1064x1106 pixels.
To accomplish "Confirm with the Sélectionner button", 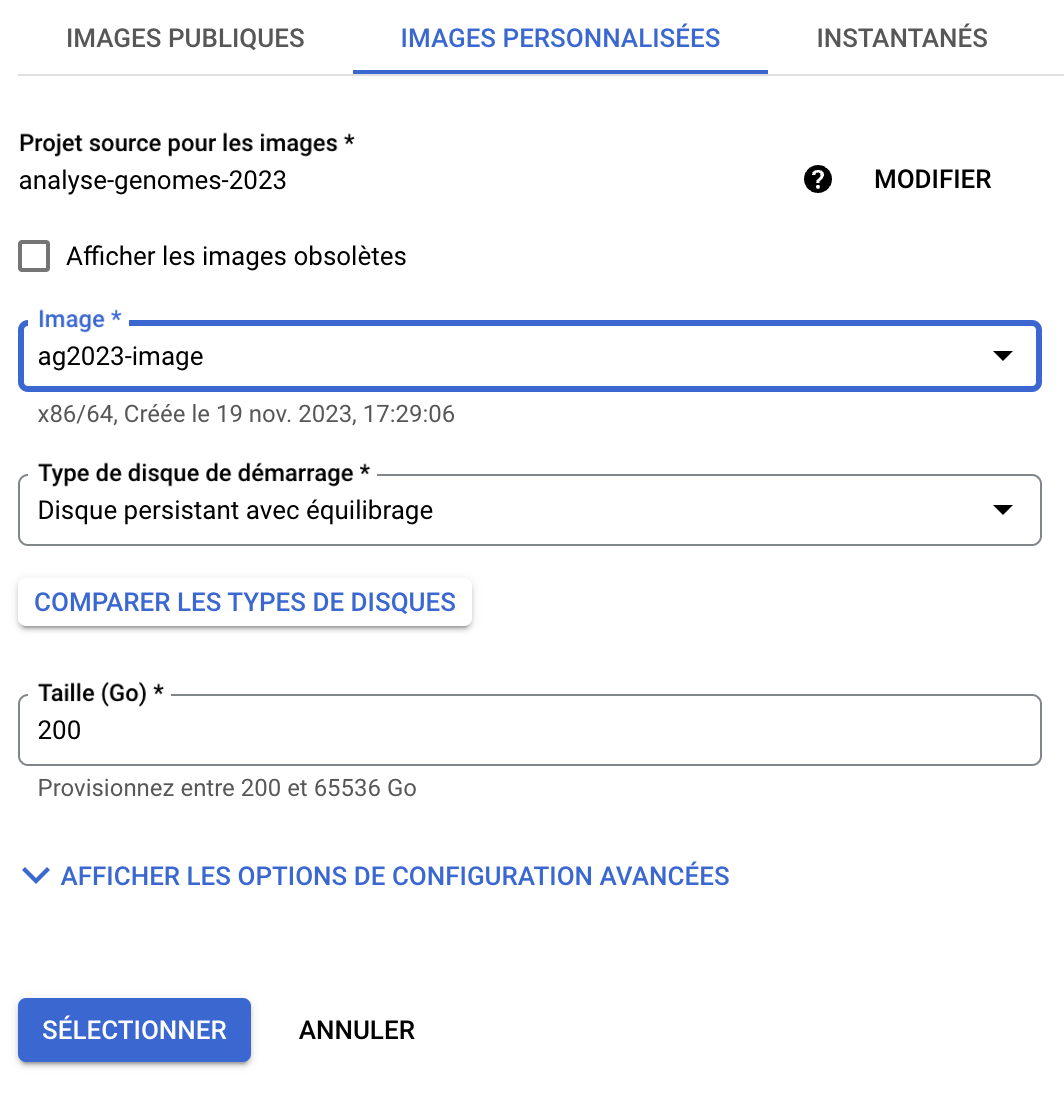I will pyautogui.click(x=134, y=1030).
